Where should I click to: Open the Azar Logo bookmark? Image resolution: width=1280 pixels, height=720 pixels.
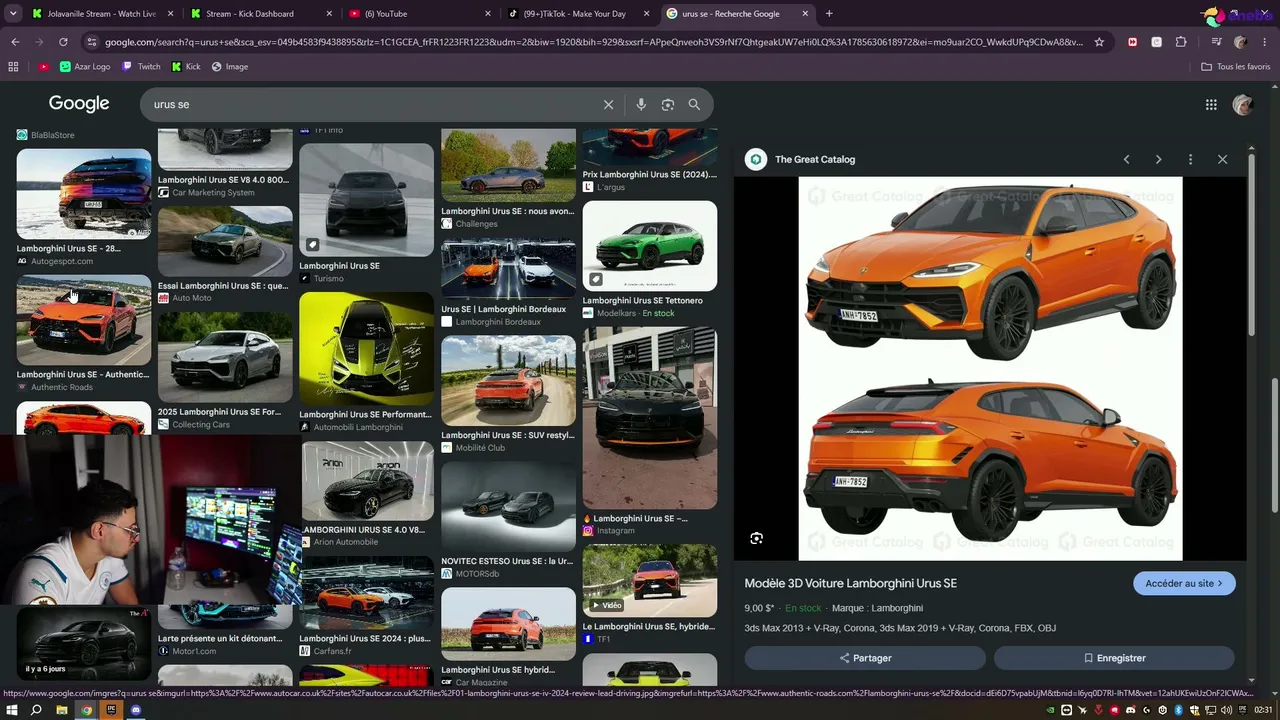tap(85, 66)
